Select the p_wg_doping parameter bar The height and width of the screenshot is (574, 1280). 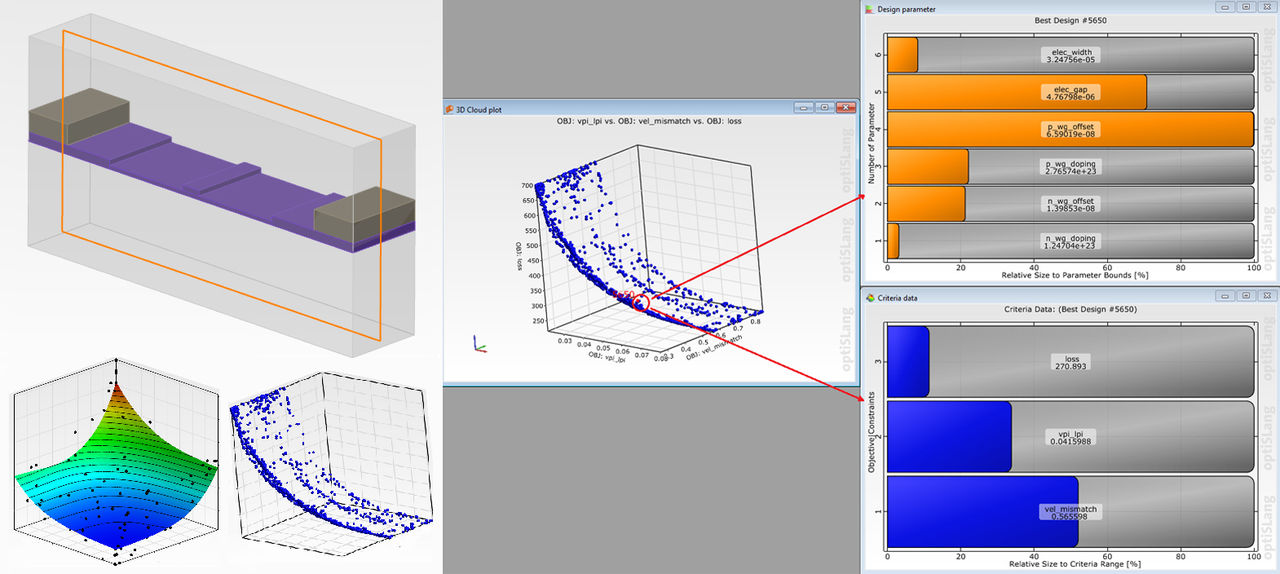[928, 167]
